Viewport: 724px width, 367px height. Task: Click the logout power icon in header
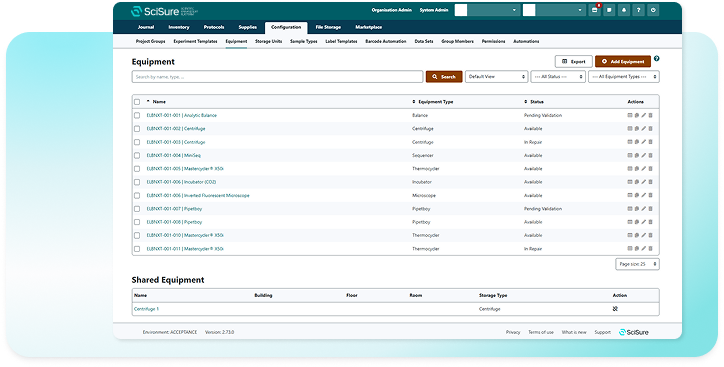click(x=653, y=10)
